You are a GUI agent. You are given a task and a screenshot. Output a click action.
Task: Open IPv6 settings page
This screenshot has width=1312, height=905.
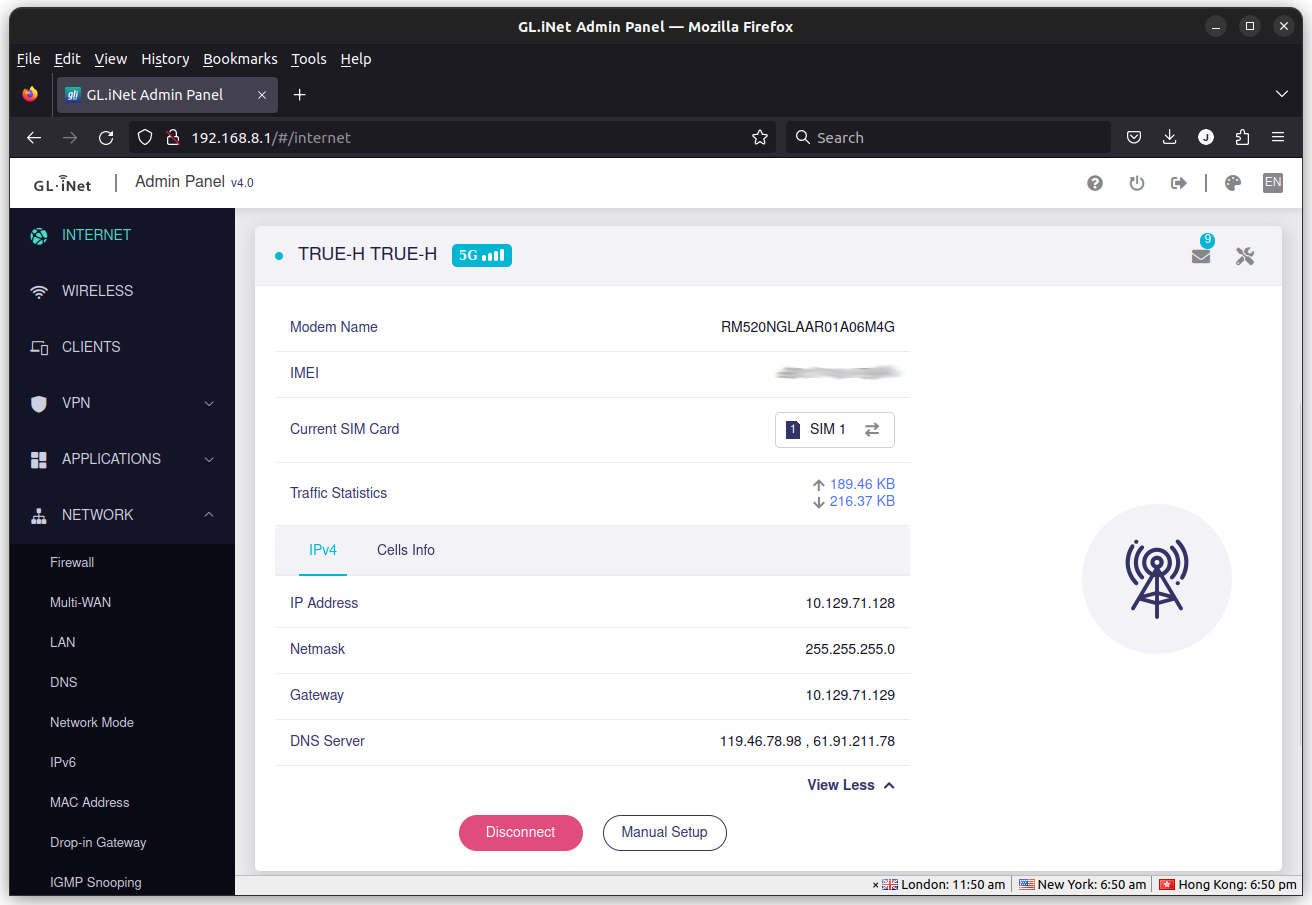[63, 762]
